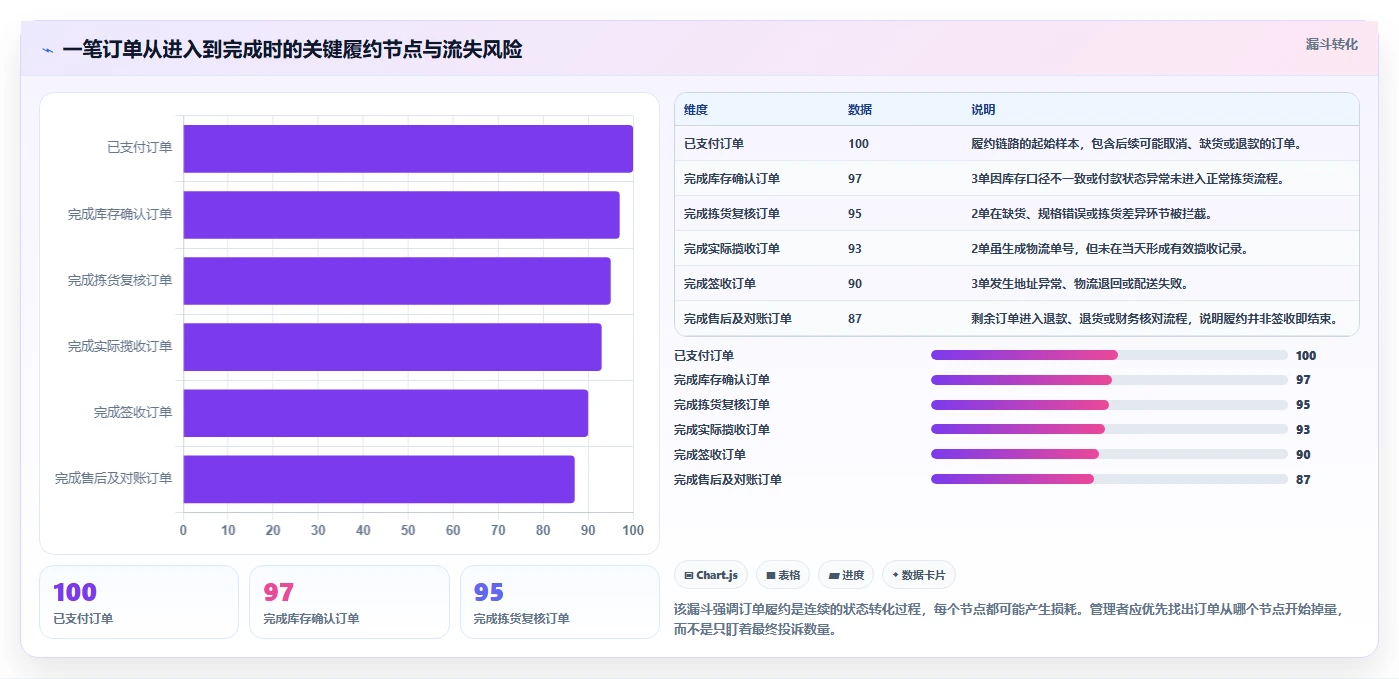Viewport: 1399px width, 679px height.
Task: Click the 完成售后及对账订单 progress bar
Action: tap(1109, 479)
